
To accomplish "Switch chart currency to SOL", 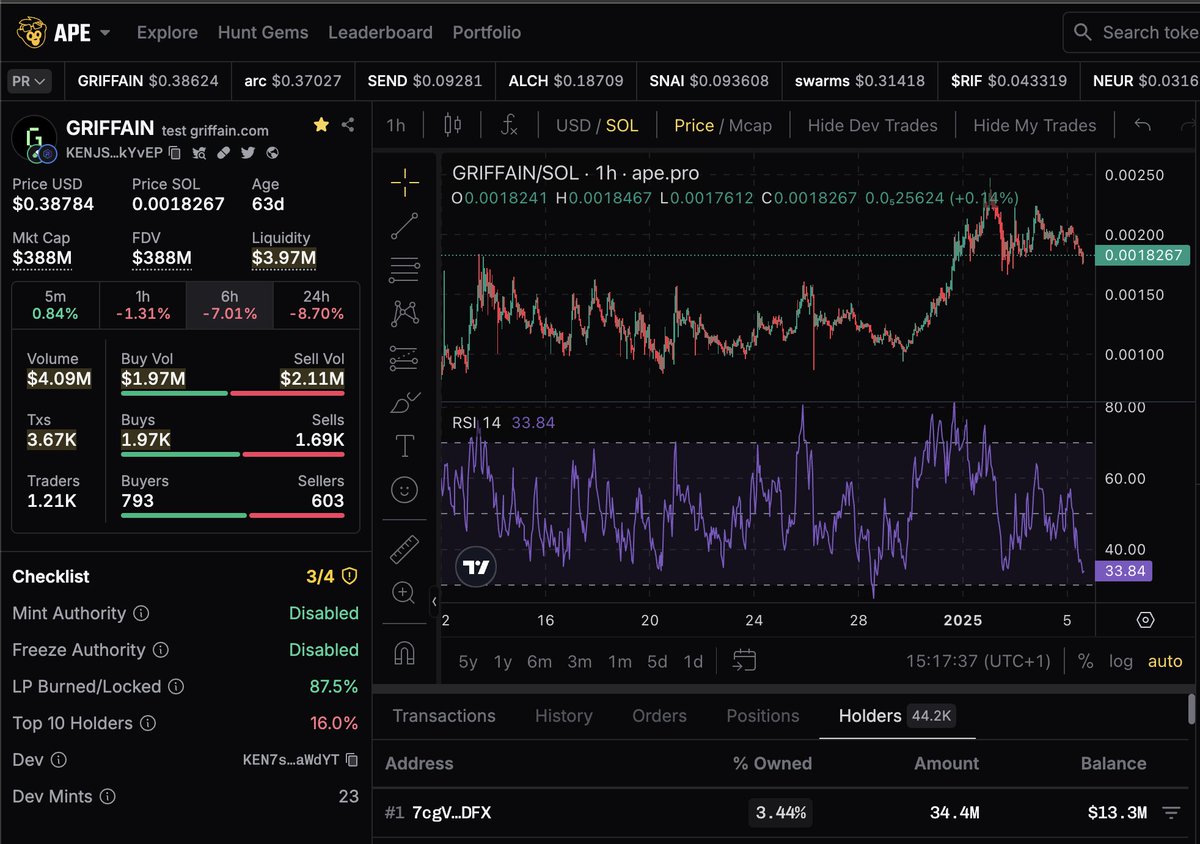I will click(x=621, y=125).
